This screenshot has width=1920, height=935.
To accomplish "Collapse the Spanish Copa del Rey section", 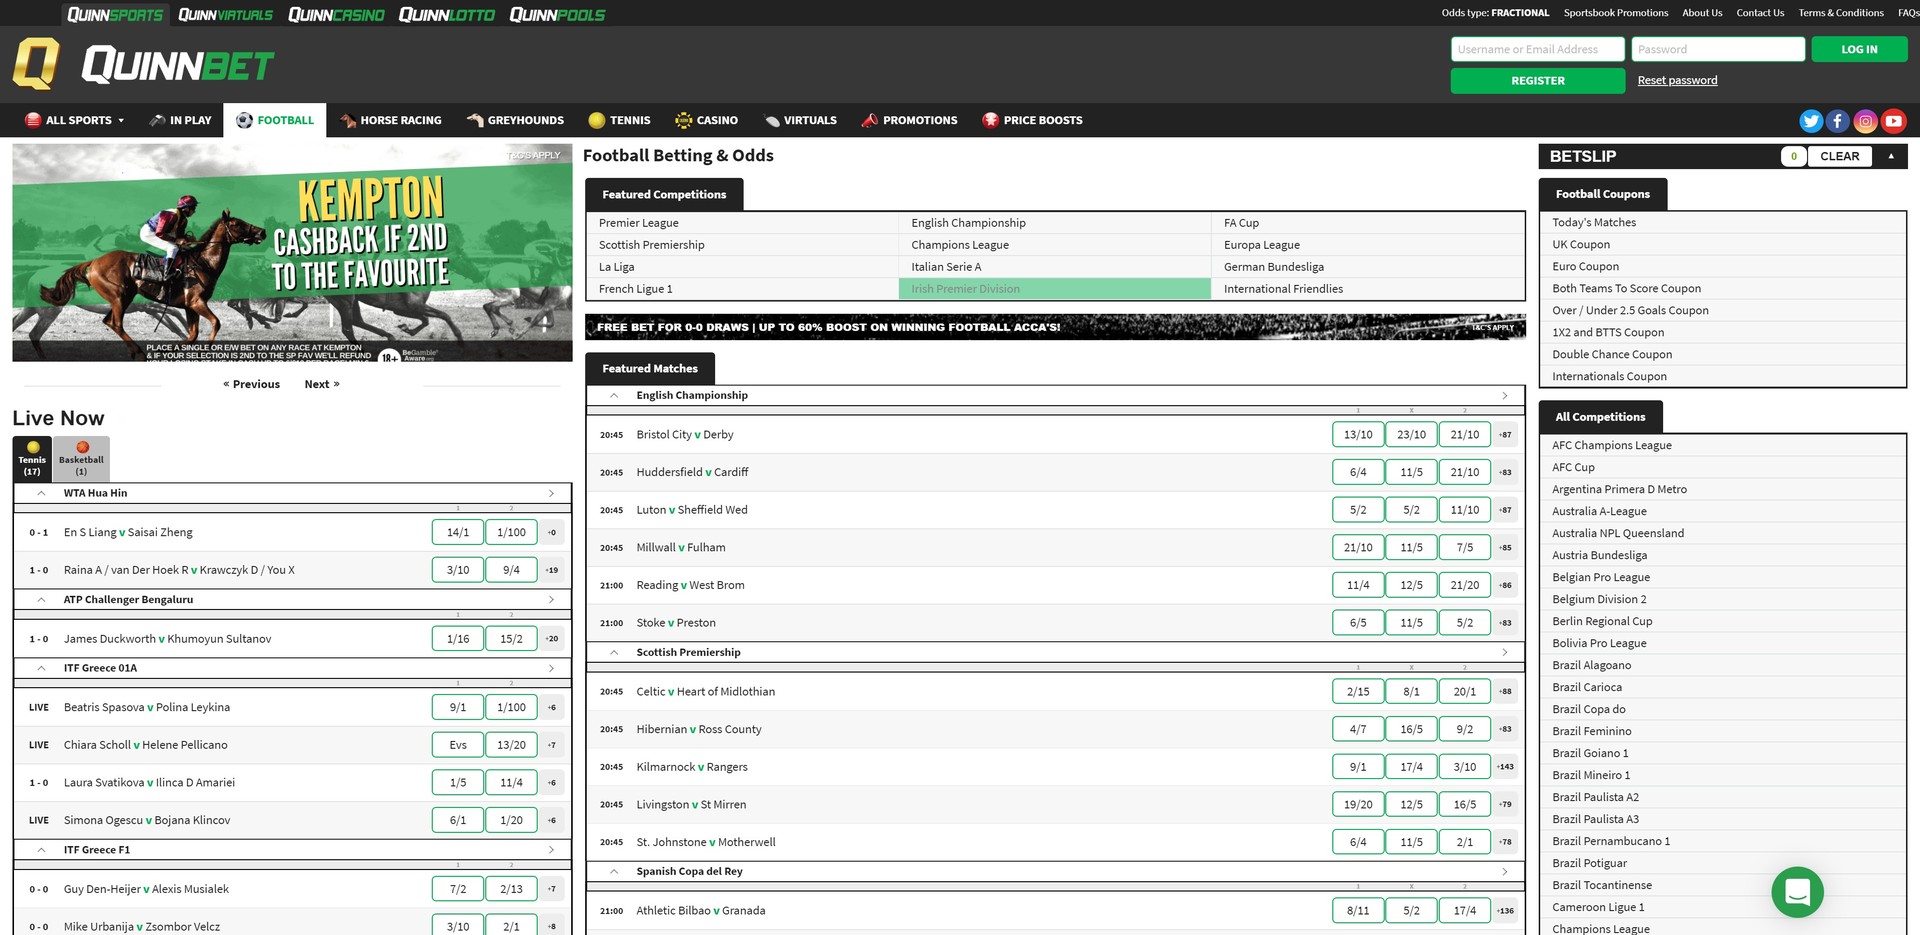I will click(614, 872).
